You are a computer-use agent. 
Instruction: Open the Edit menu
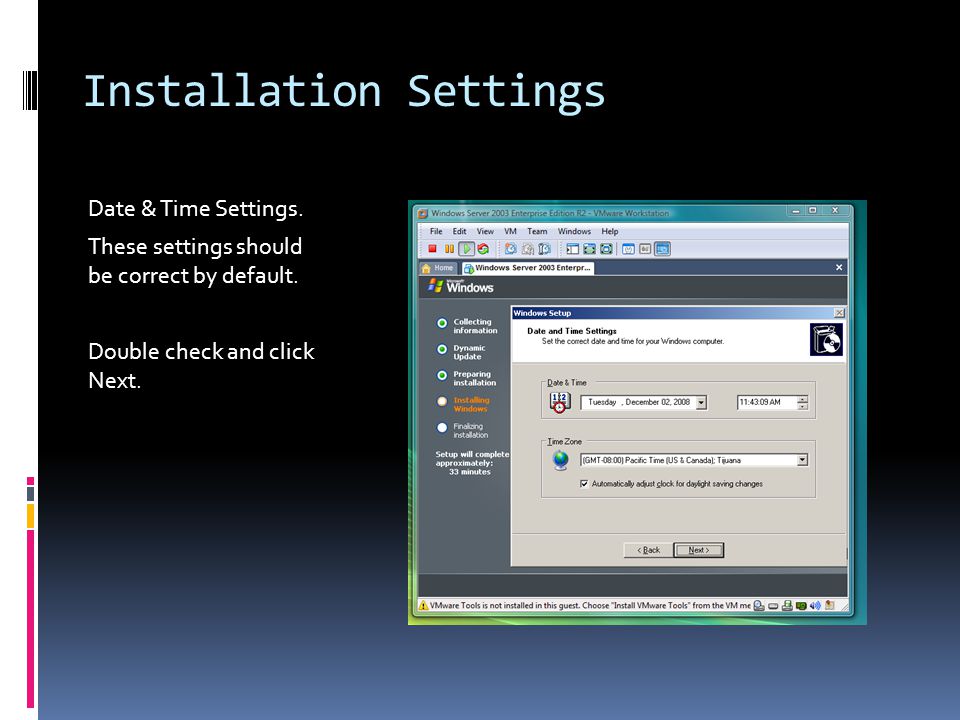459,231
